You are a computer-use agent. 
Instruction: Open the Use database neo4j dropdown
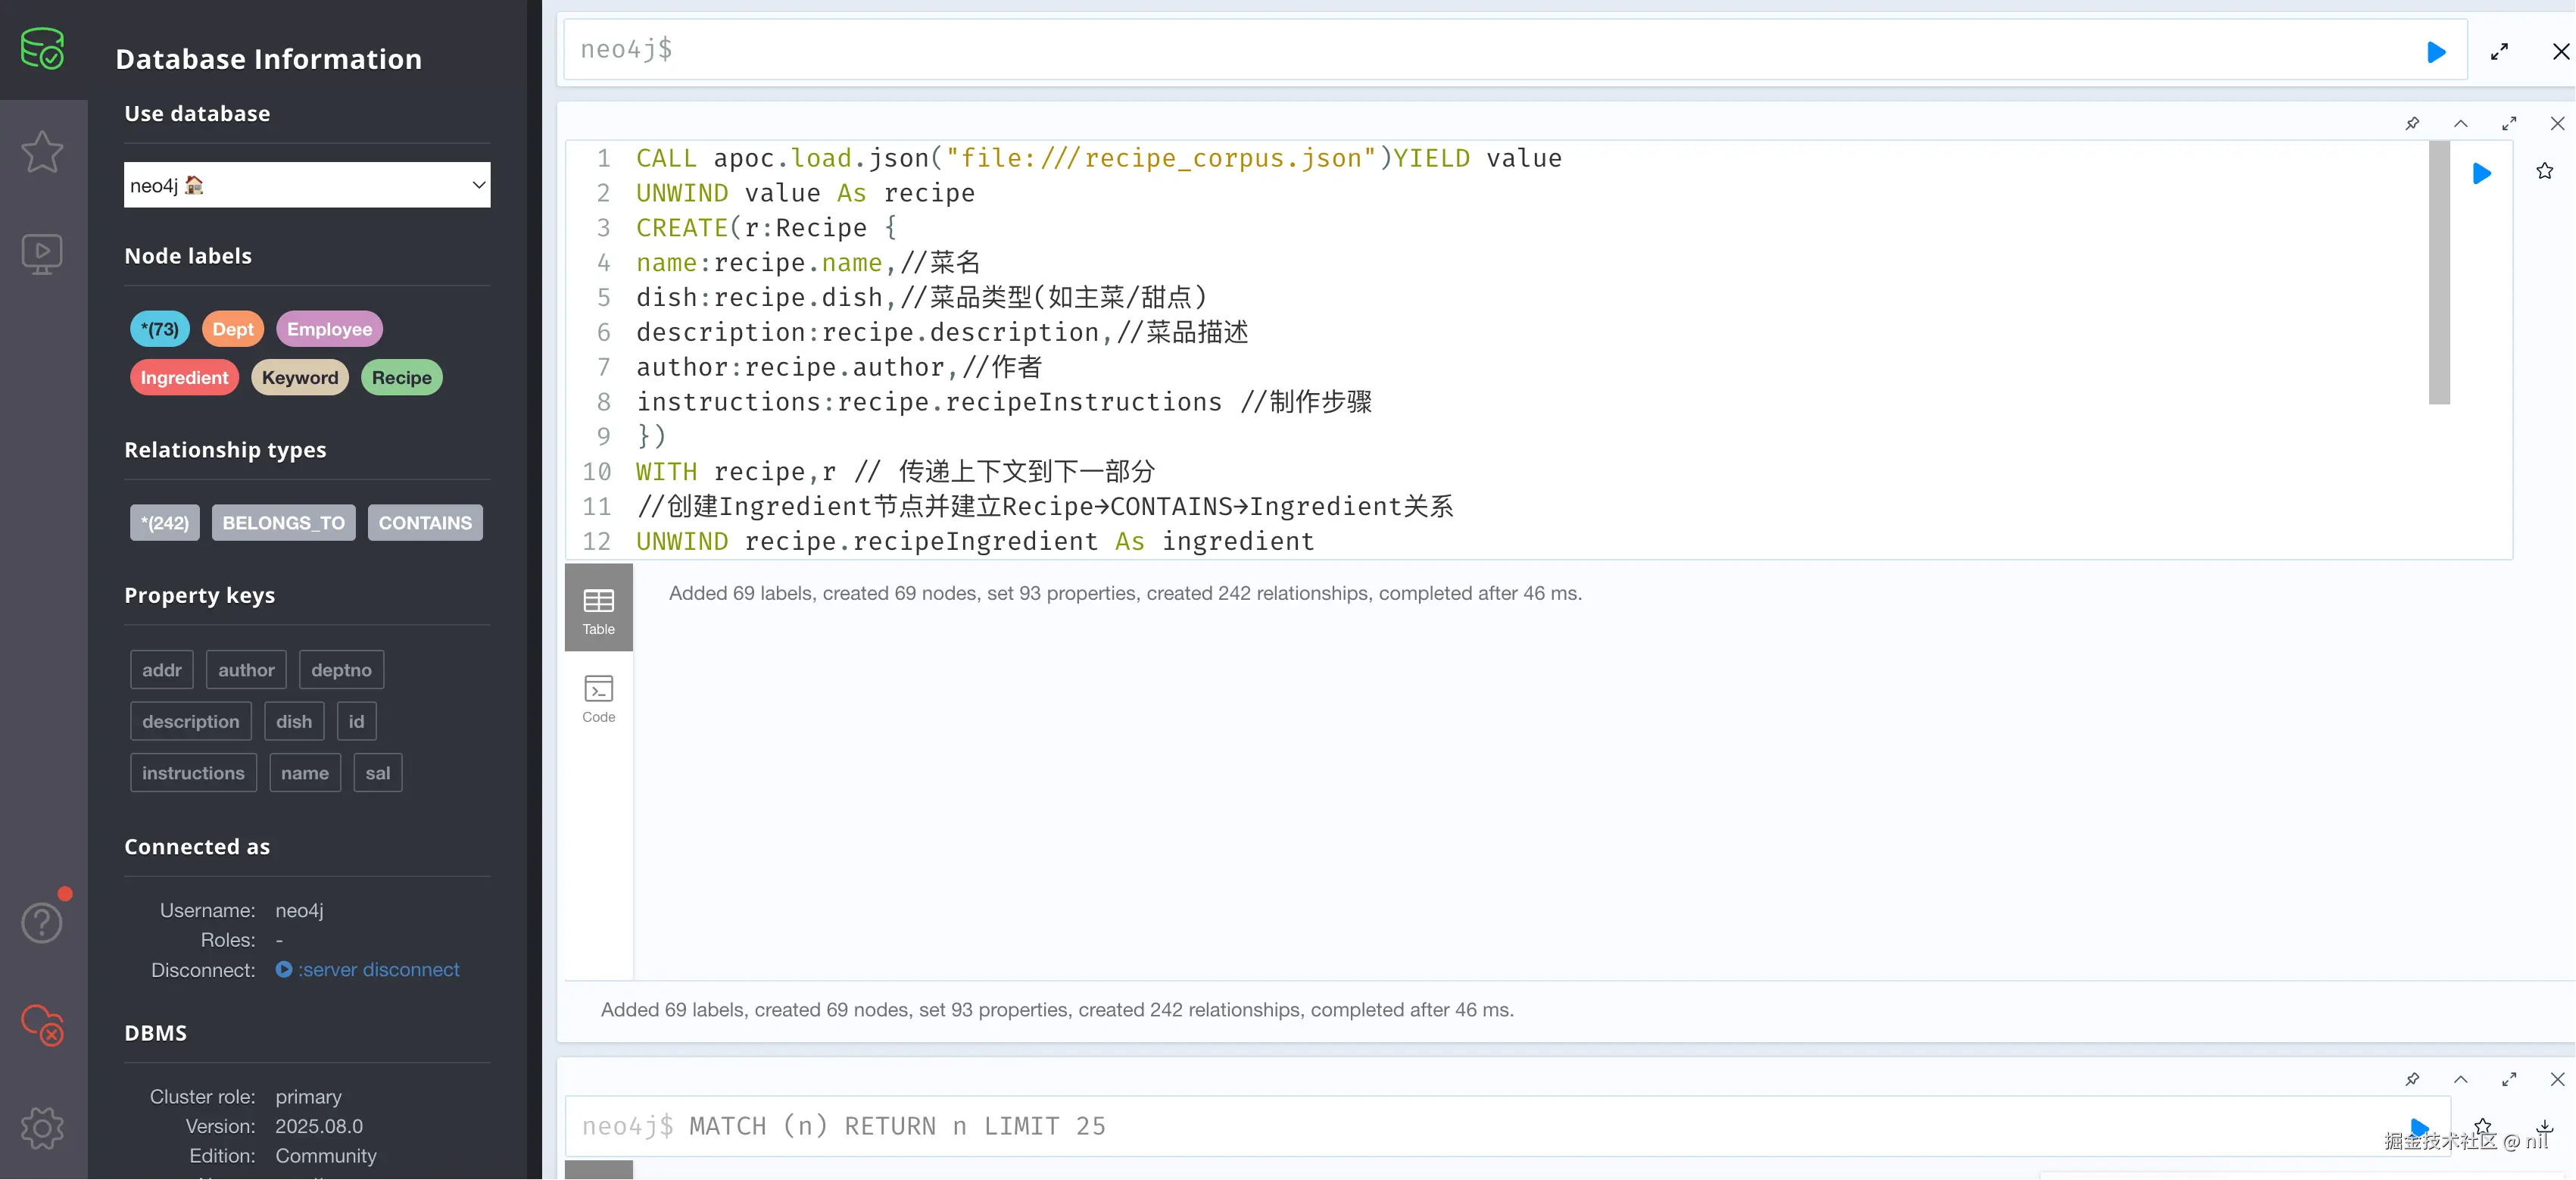tap(307, 185)
